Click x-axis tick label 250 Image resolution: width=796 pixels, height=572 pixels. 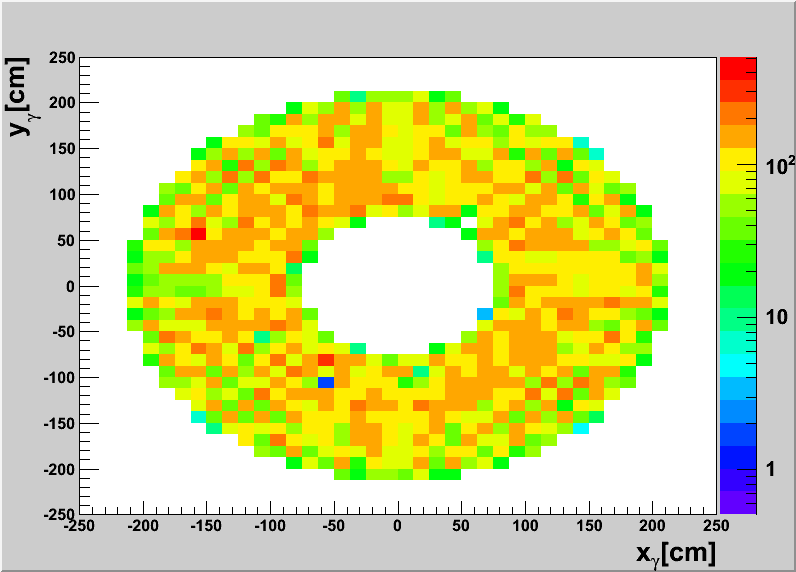pos(716,525)
